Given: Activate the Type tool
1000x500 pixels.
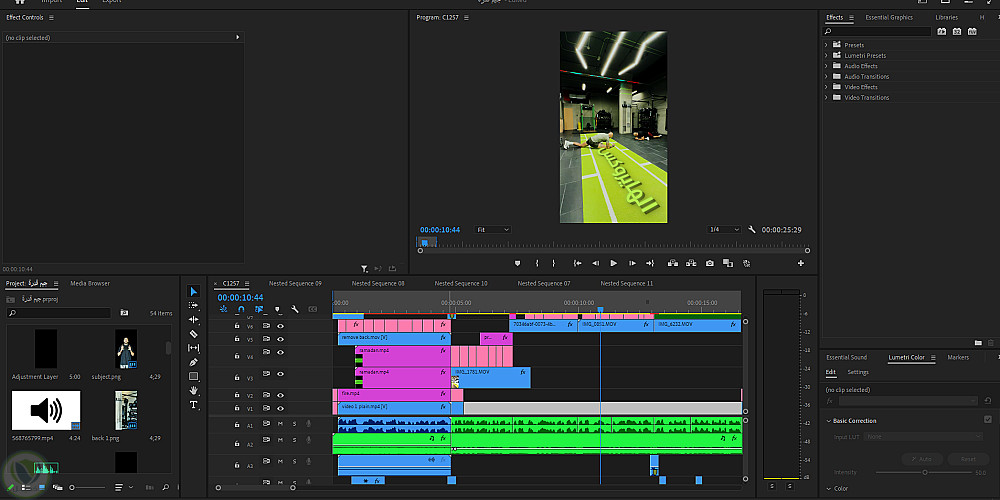Looking at the screenshot, I should tap(194, 405).
